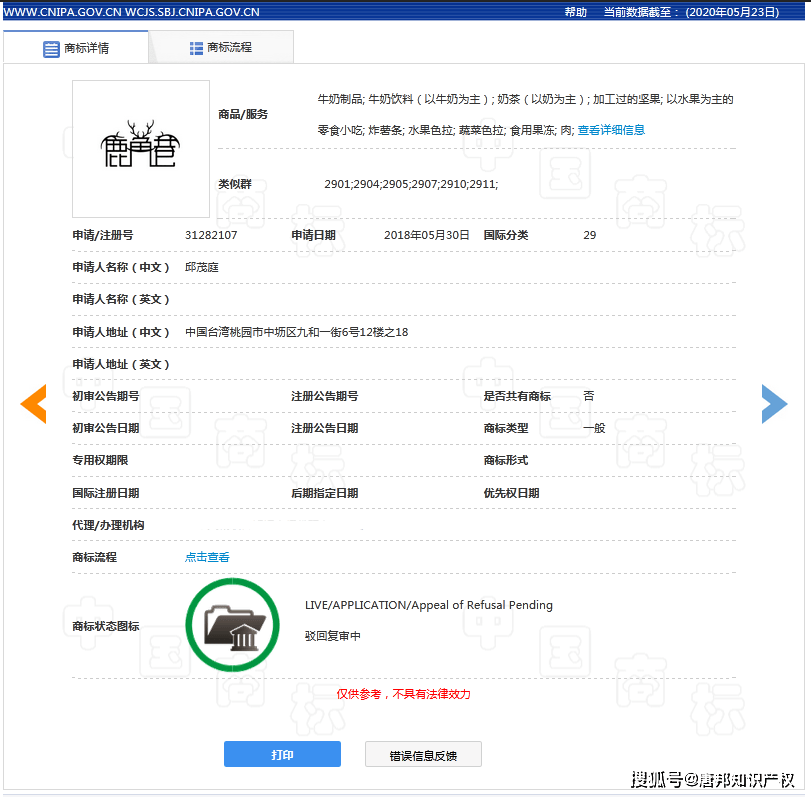Click the similar group codes 2901;2904 text

(410, 184)
